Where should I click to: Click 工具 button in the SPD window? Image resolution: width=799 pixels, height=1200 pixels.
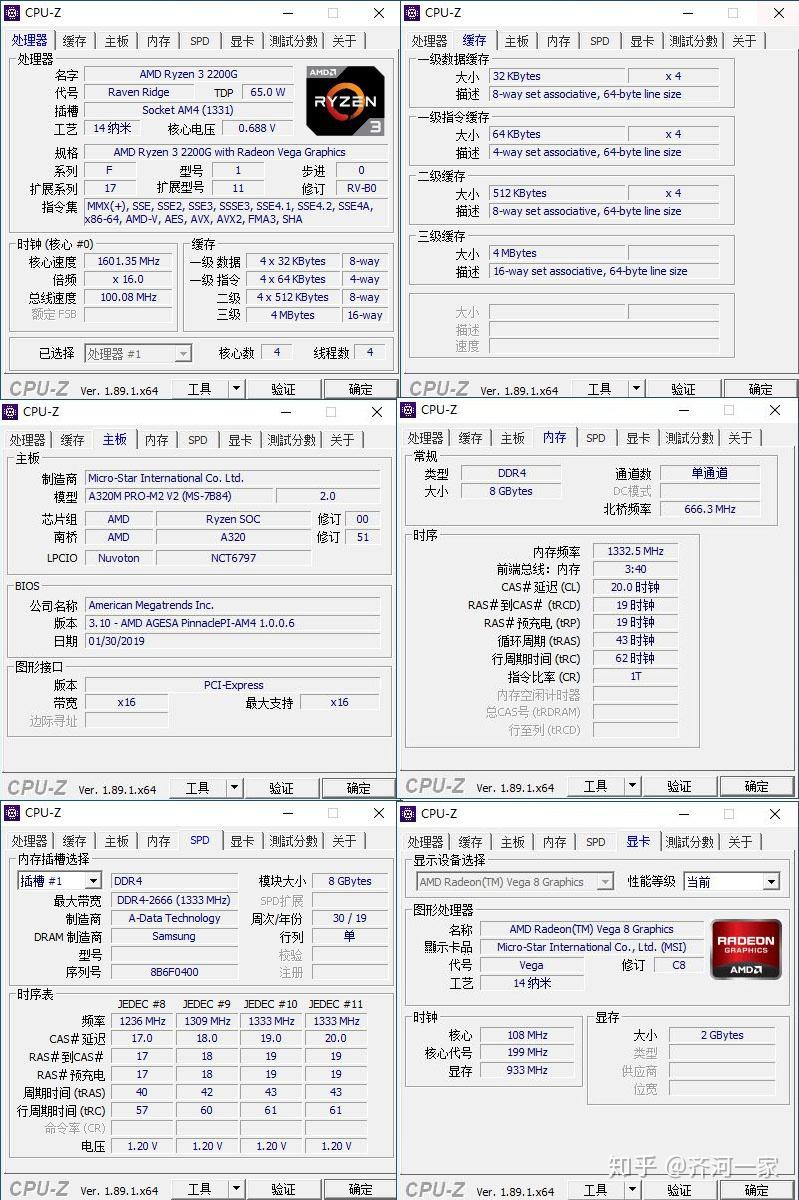(x=200, y=1189)
